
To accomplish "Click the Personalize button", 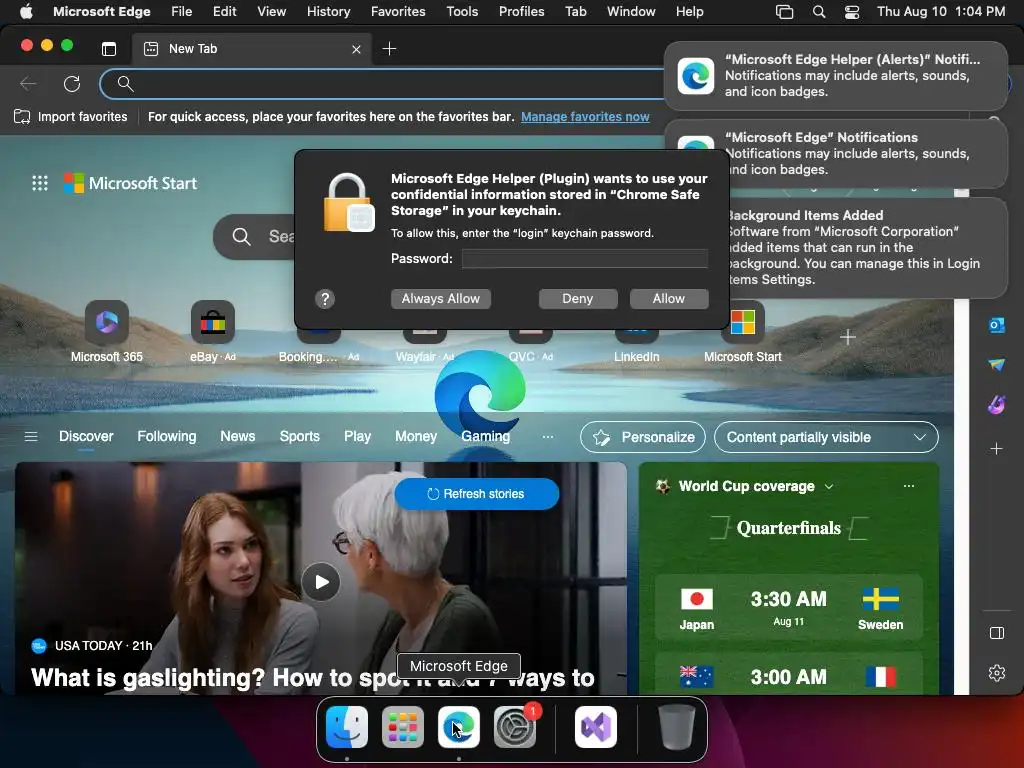I will [x=643, y=437].
